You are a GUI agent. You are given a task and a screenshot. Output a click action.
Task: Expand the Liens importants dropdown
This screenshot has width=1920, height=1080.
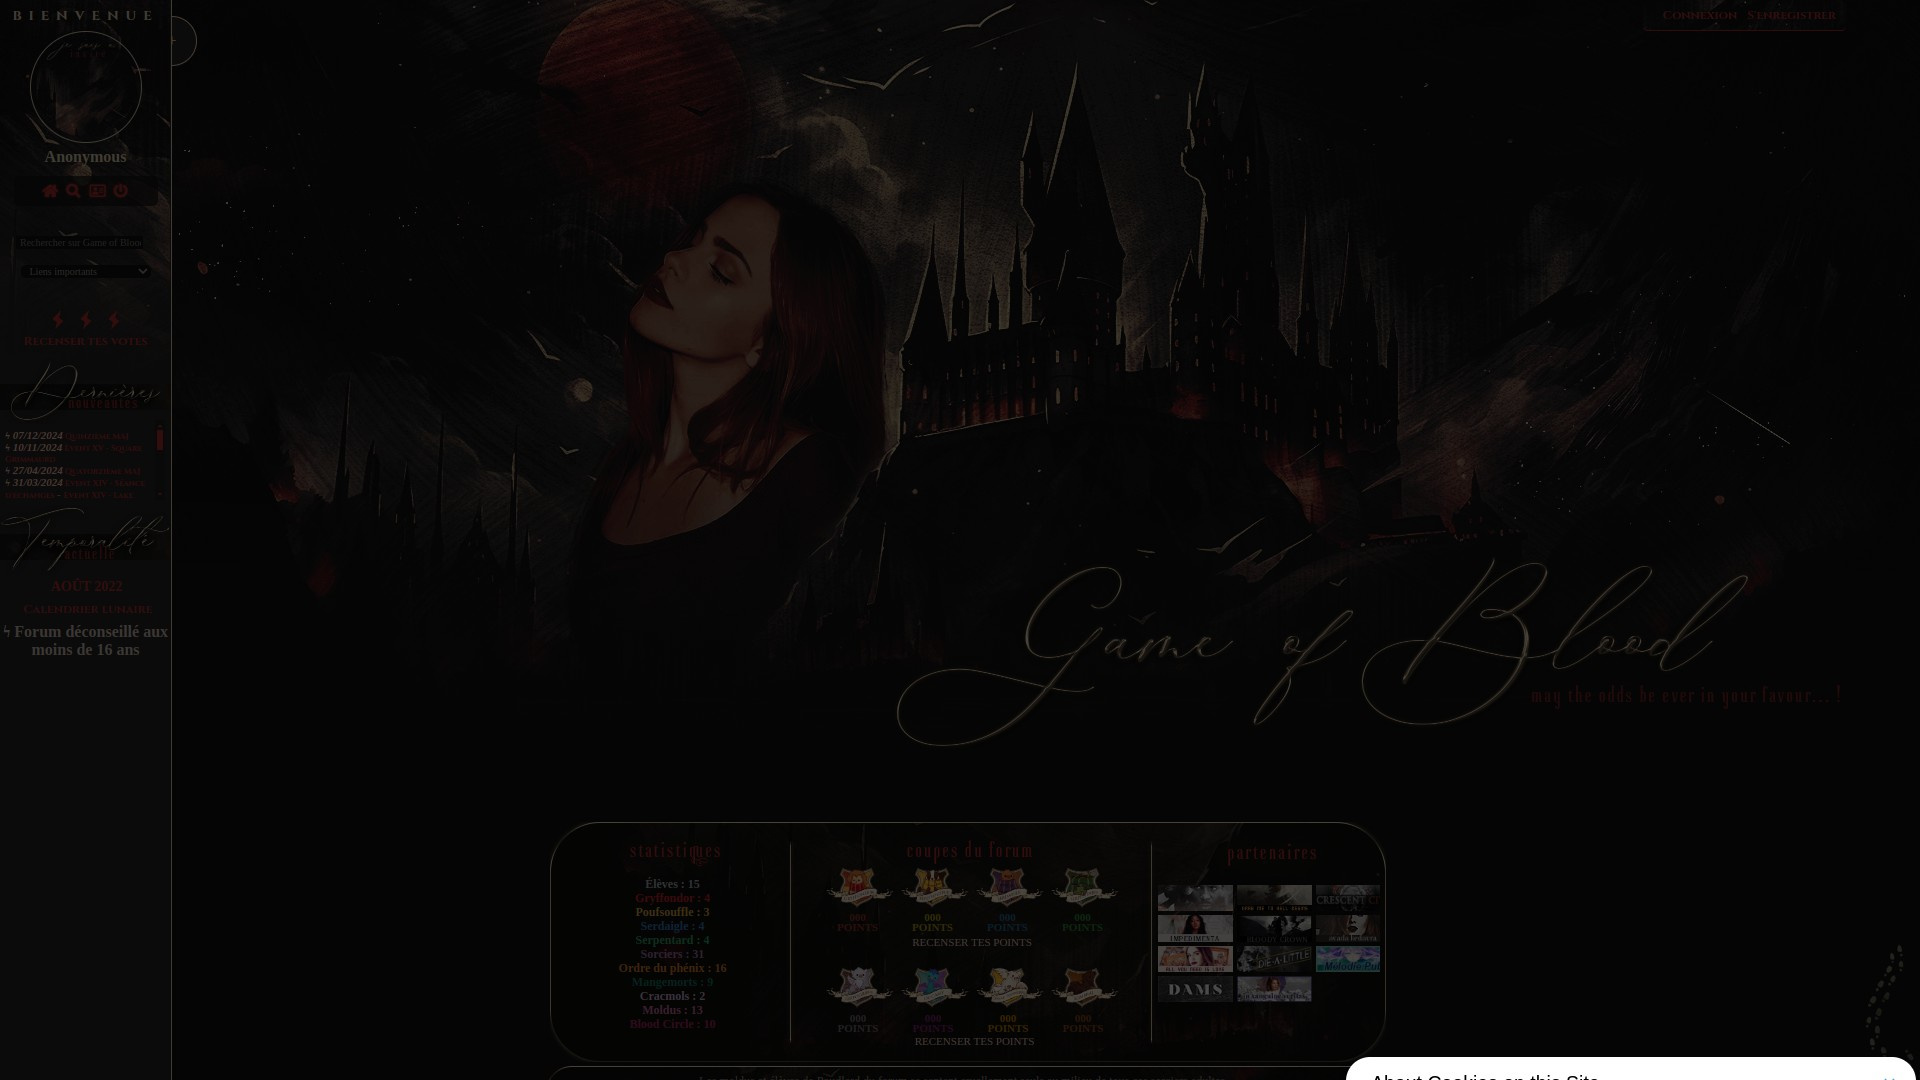86,271
